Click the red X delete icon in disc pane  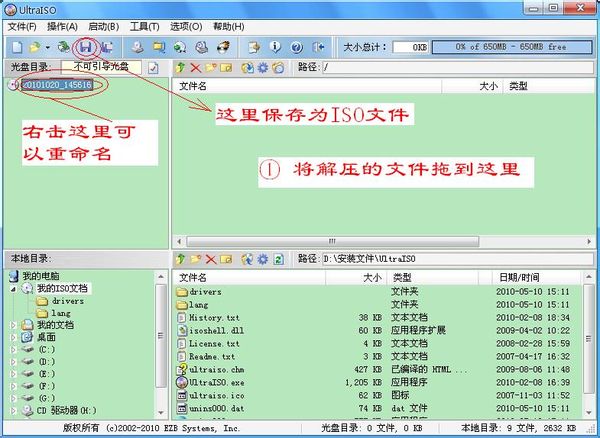pos(196,68)
